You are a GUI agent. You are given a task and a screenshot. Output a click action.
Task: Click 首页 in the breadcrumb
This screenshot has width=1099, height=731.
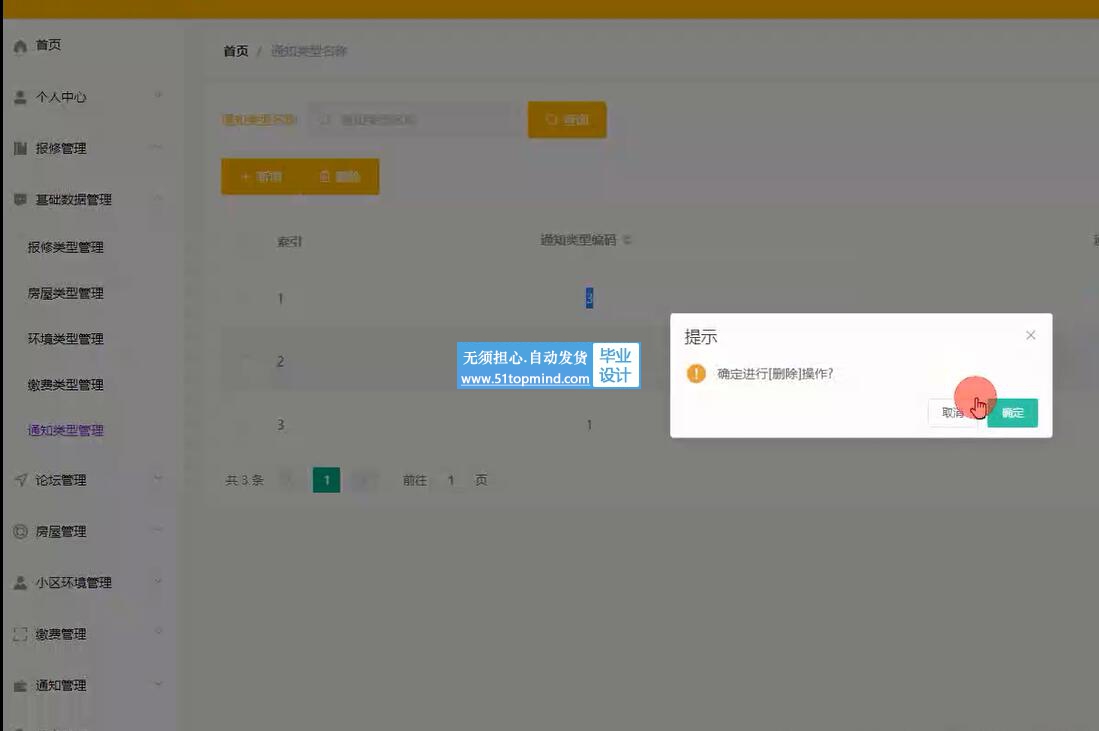point(236,51)
